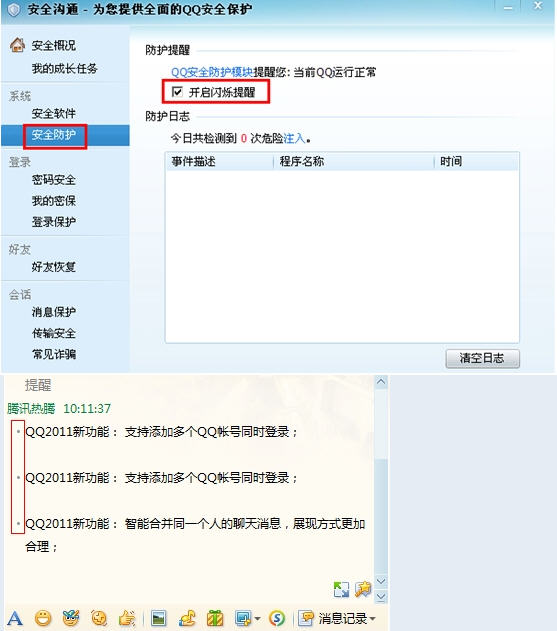Open the music share icon
Screen dimensions: 557x631
(x=187, y=618)
